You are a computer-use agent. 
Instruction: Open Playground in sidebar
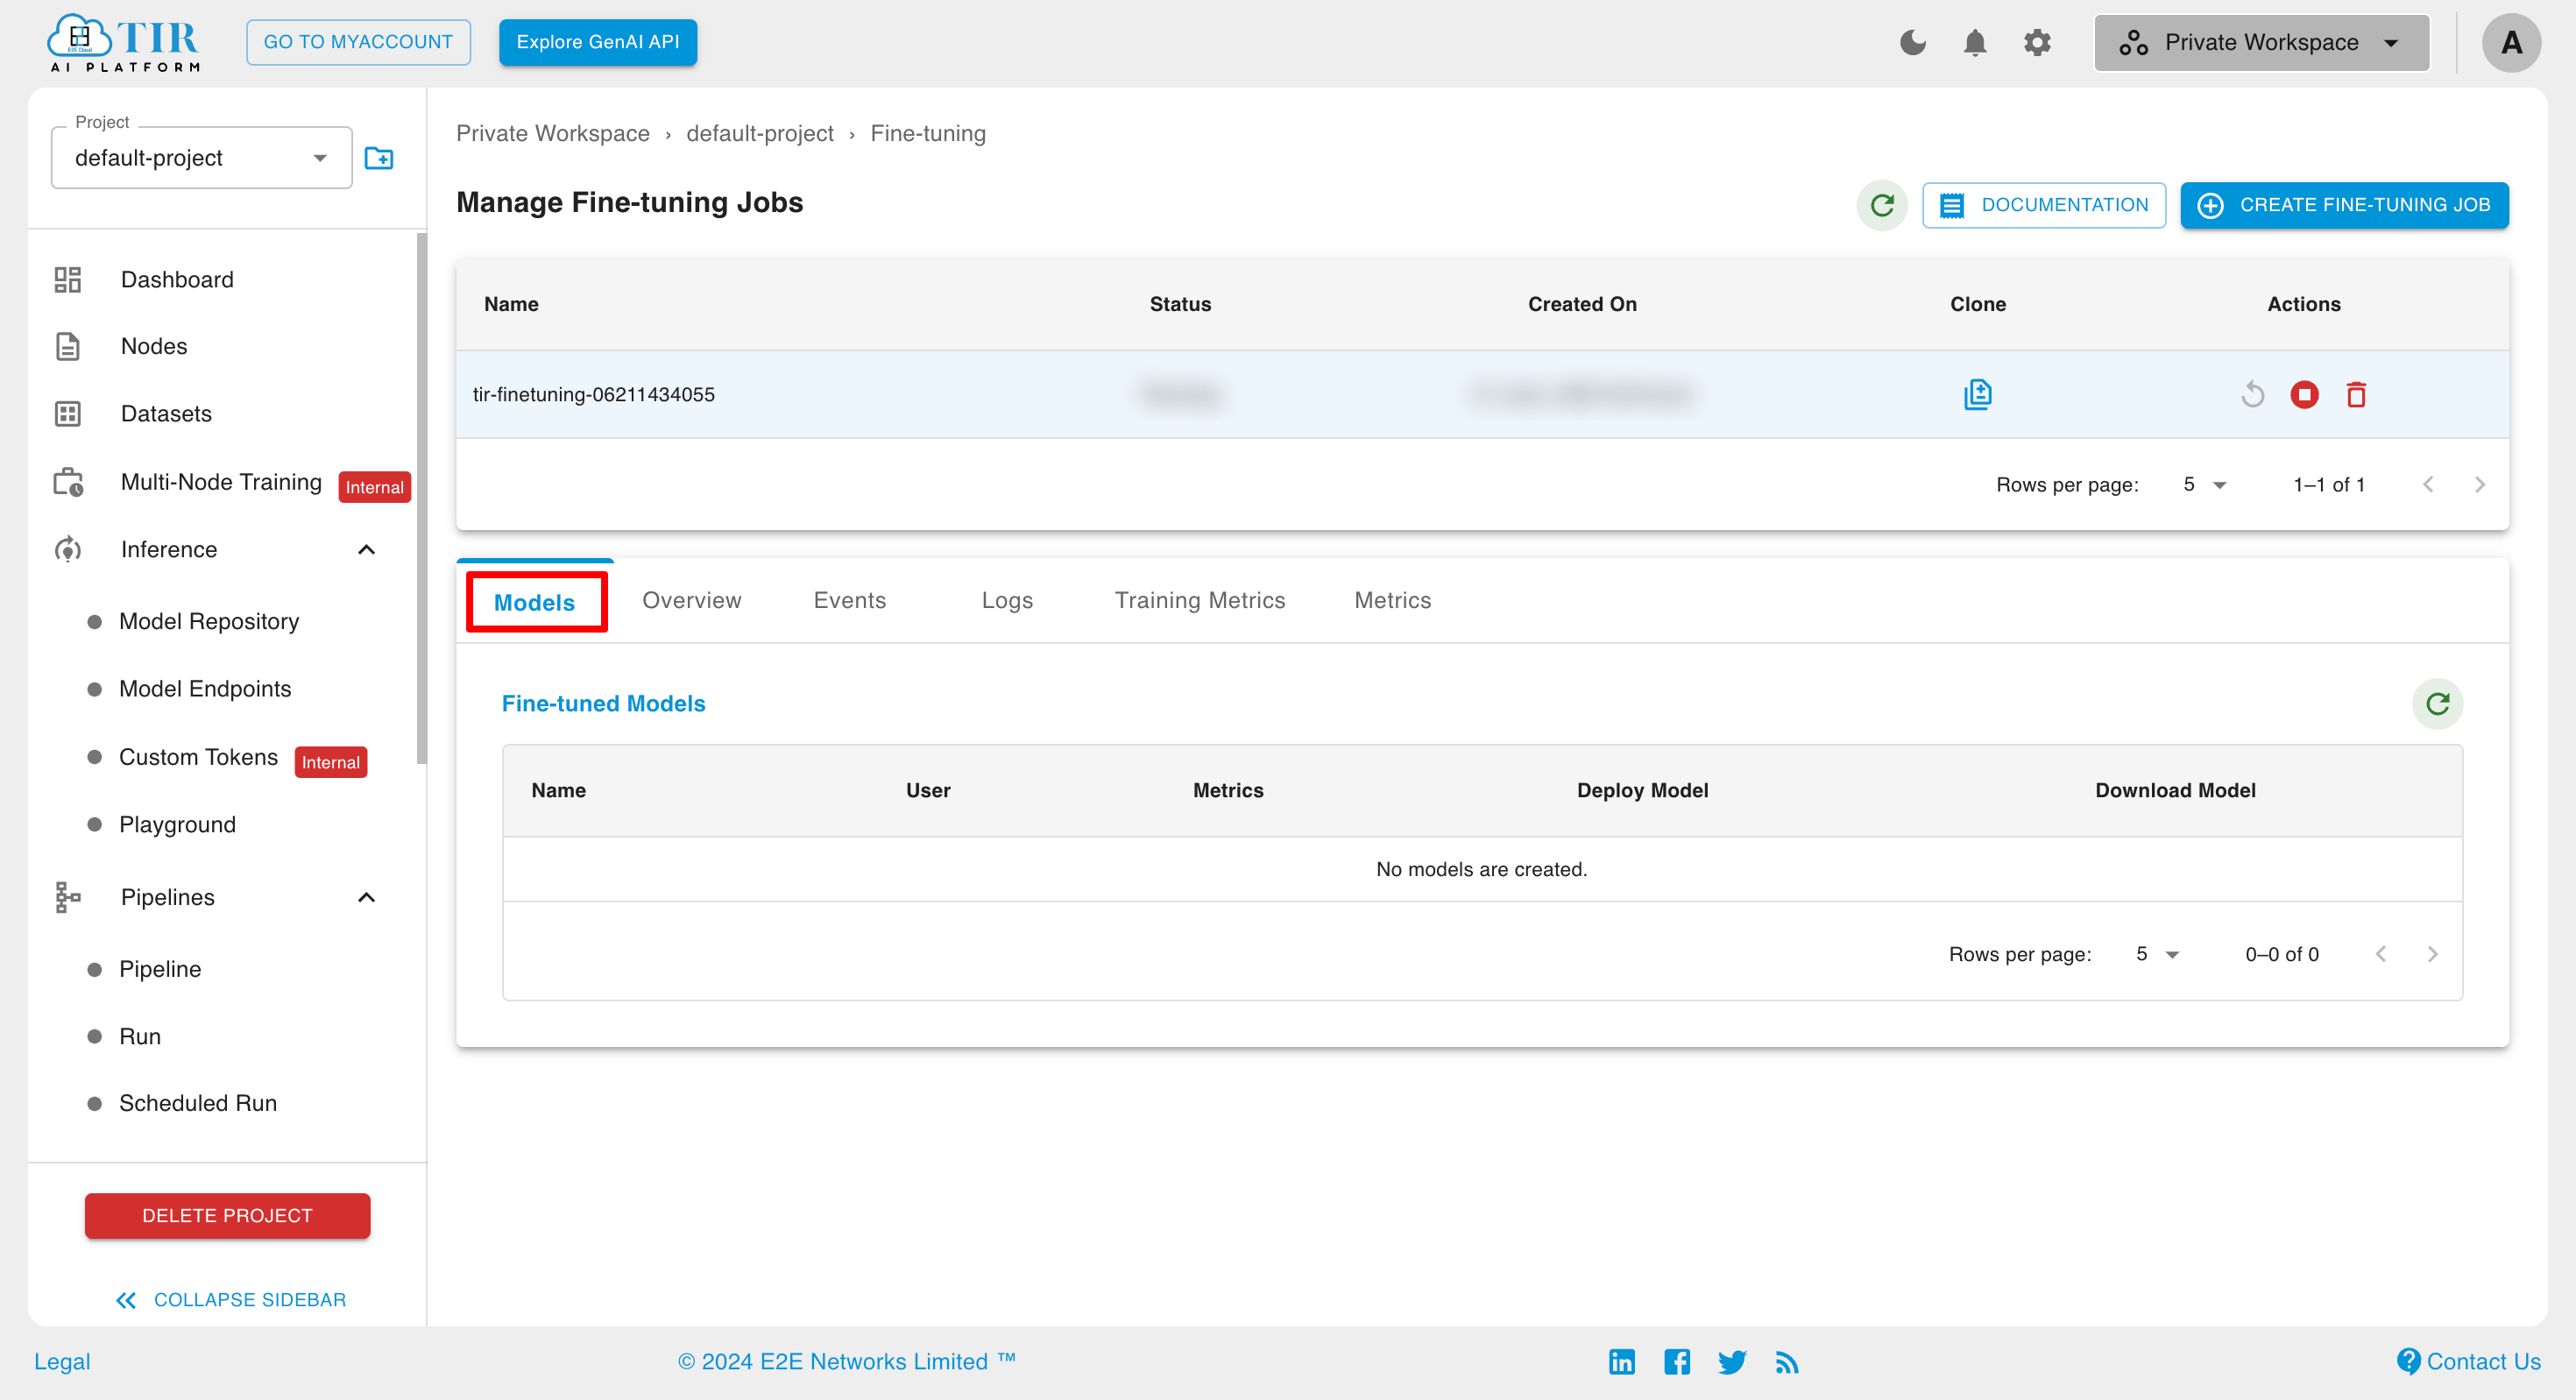177,825
